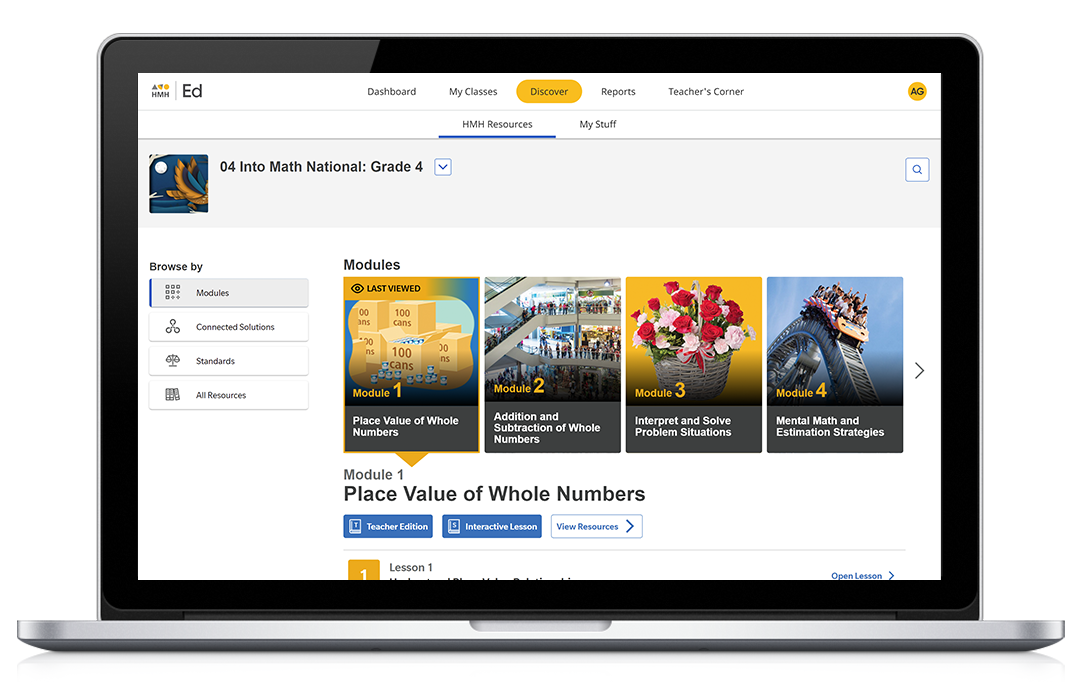
Task: Click the Into Math Grade 4 cover image
Action: [x=178, y=183]
